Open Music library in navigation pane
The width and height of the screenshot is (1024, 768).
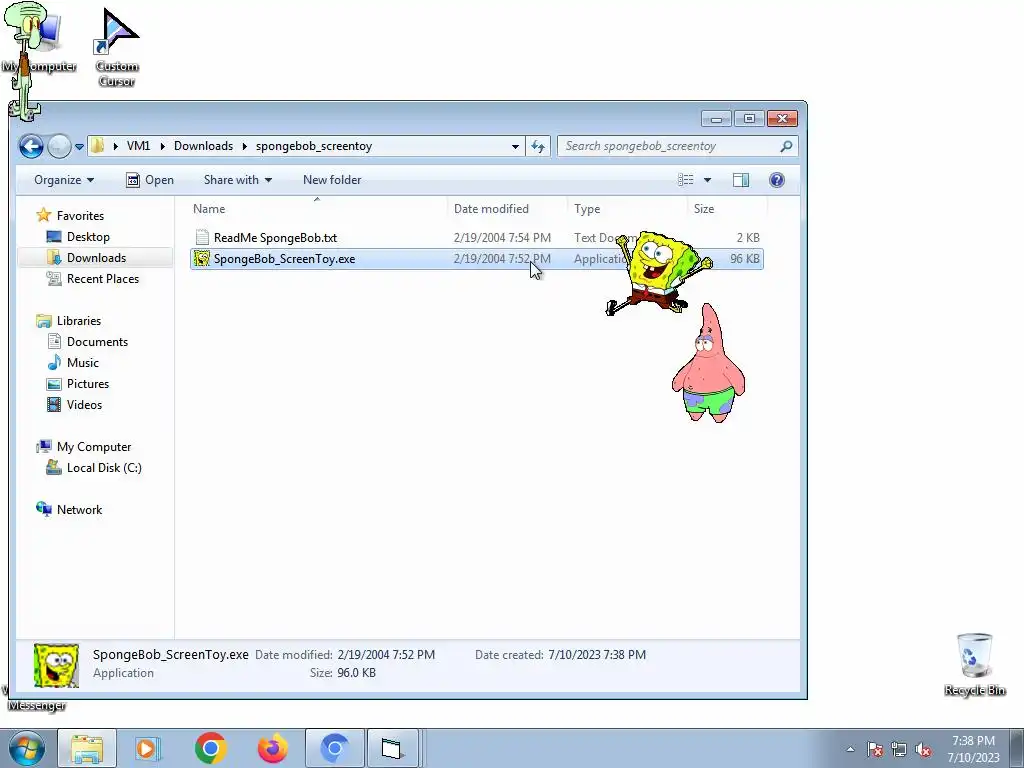(x=73, y=362)
